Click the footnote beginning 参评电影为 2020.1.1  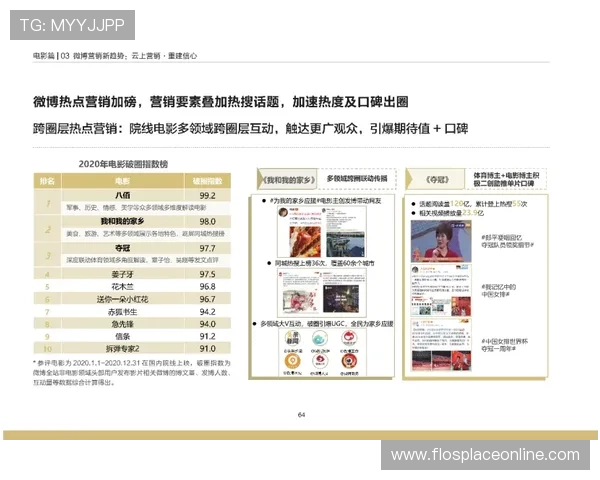(132, 372)
